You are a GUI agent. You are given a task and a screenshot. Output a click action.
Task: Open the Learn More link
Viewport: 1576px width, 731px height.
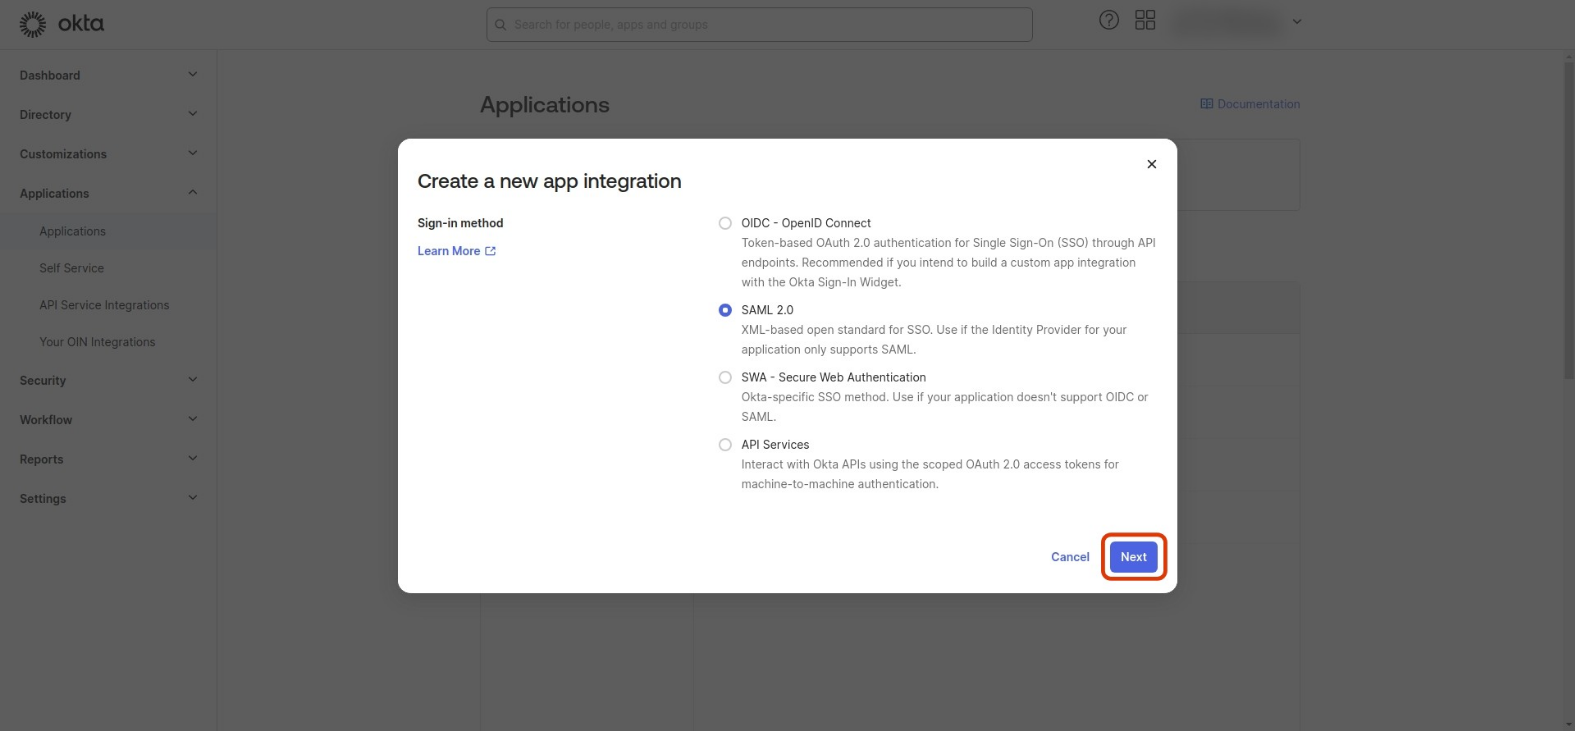tap(457, 251)
